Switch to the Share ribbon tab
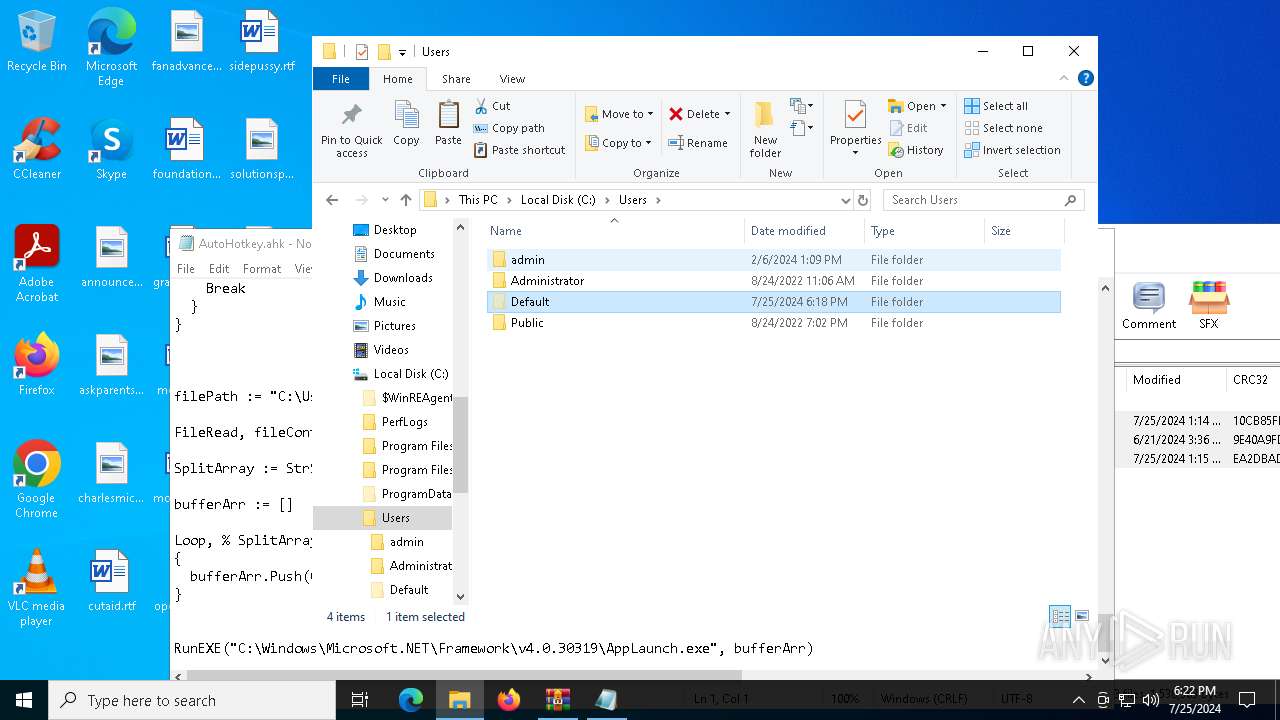1280x720 pixels. click(x=456, y=79)
